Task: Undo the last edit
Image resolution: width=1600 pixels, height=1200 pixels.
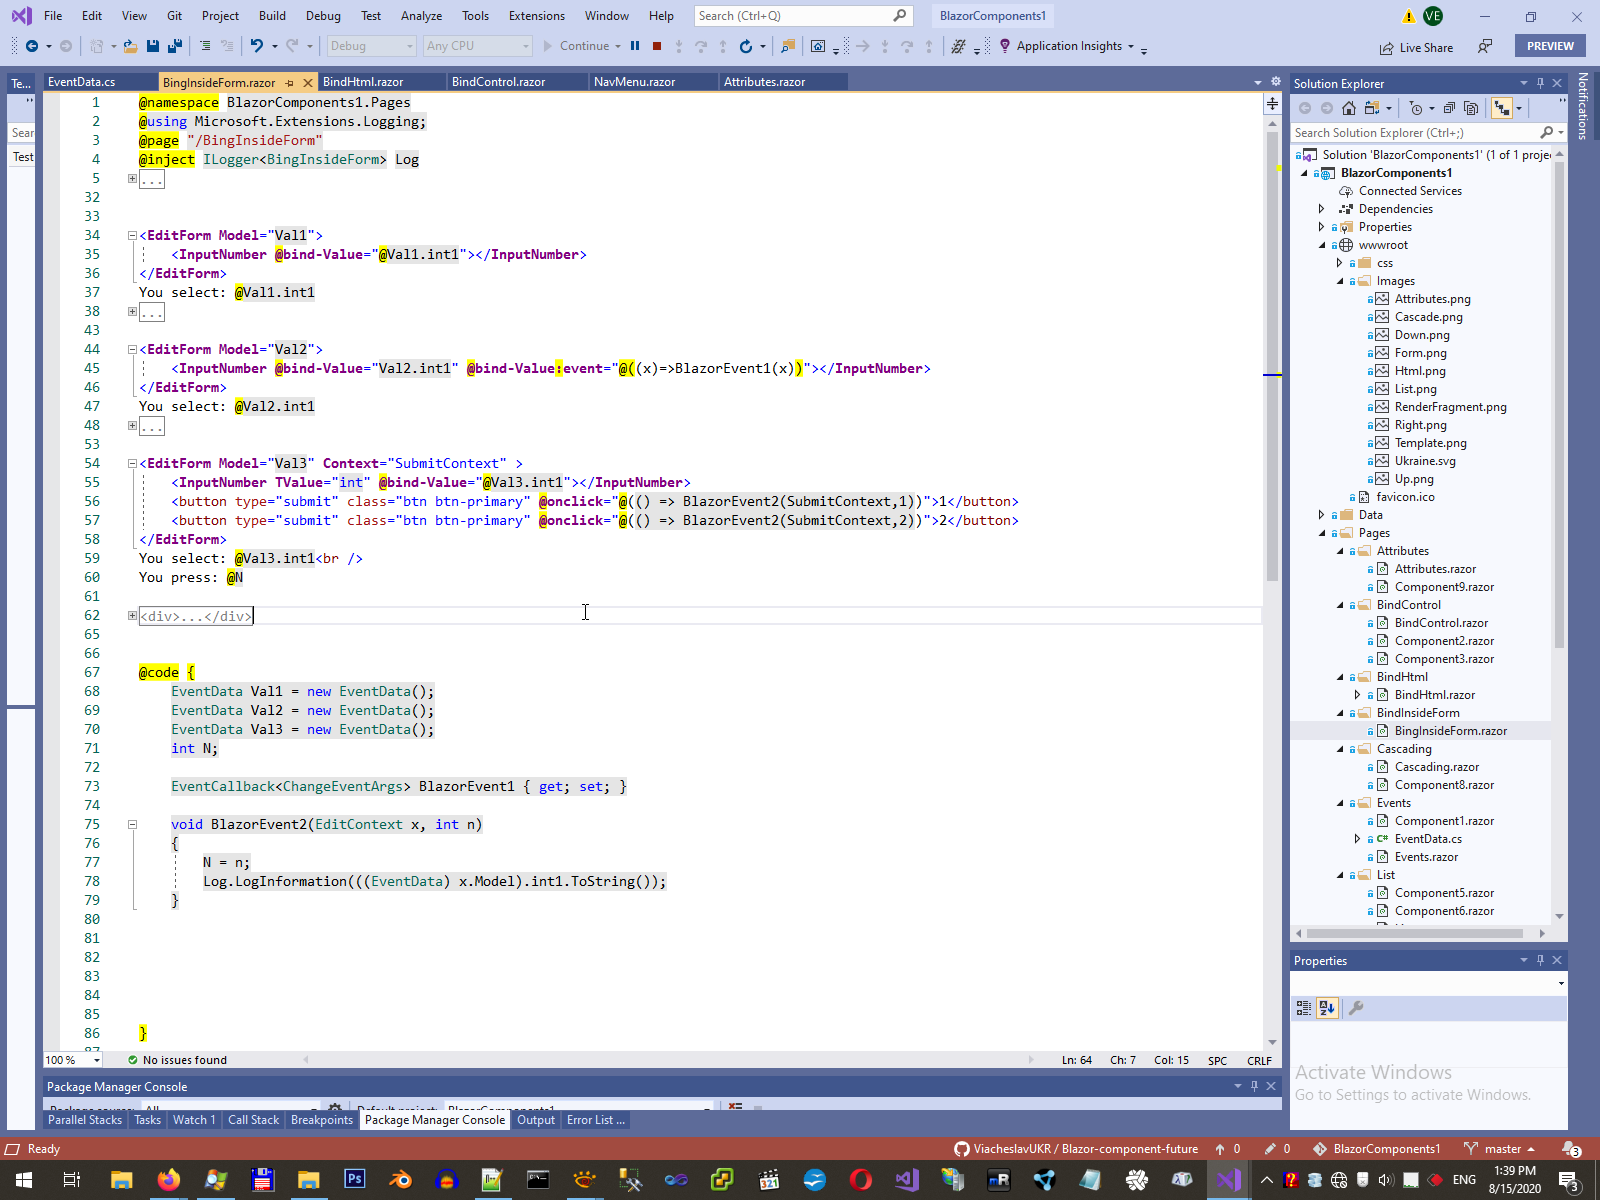Action: 257,46
